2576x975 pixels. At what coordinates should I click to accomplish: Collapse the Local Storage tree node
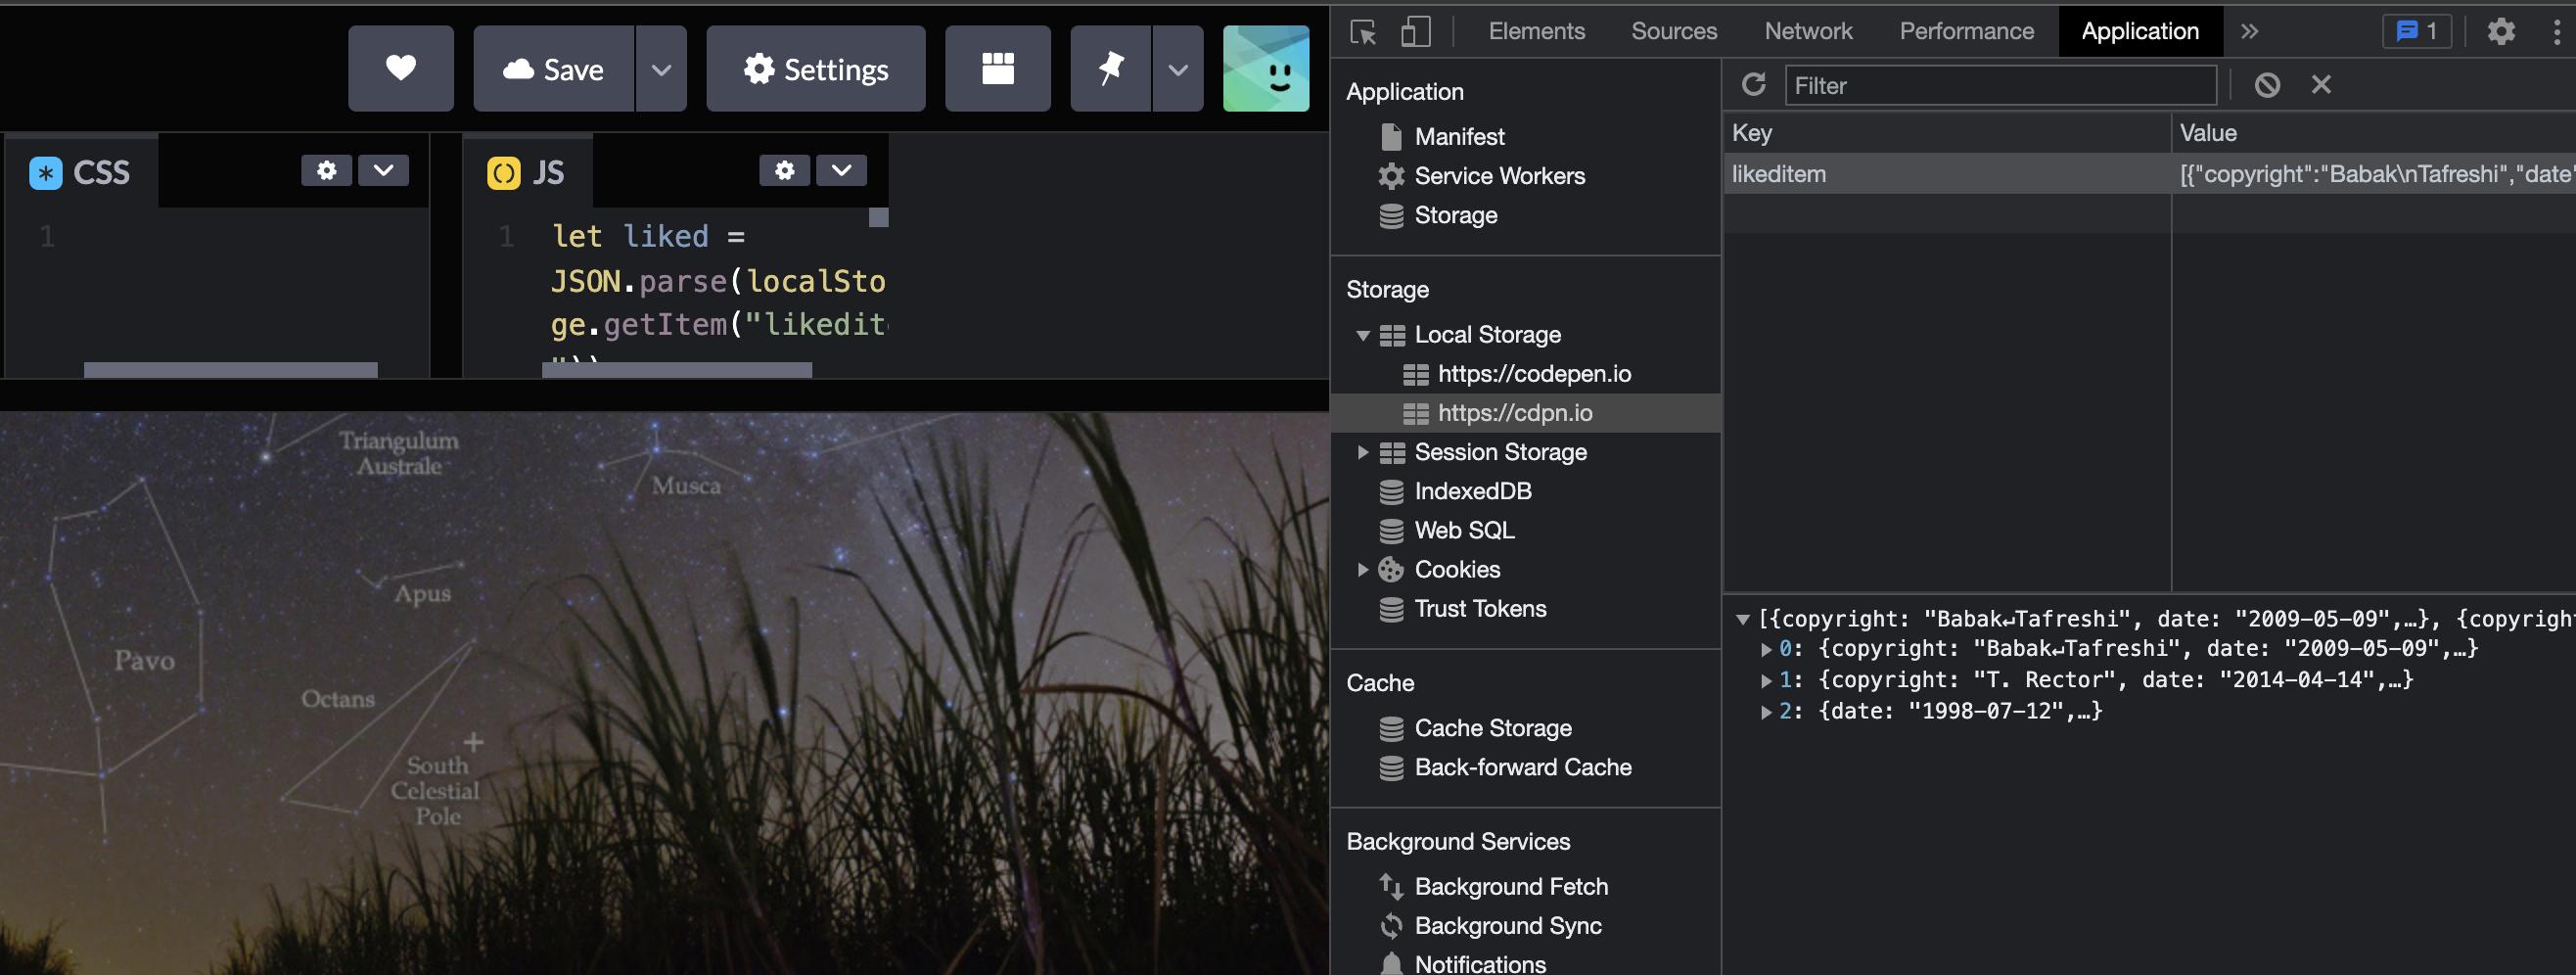1362,335
